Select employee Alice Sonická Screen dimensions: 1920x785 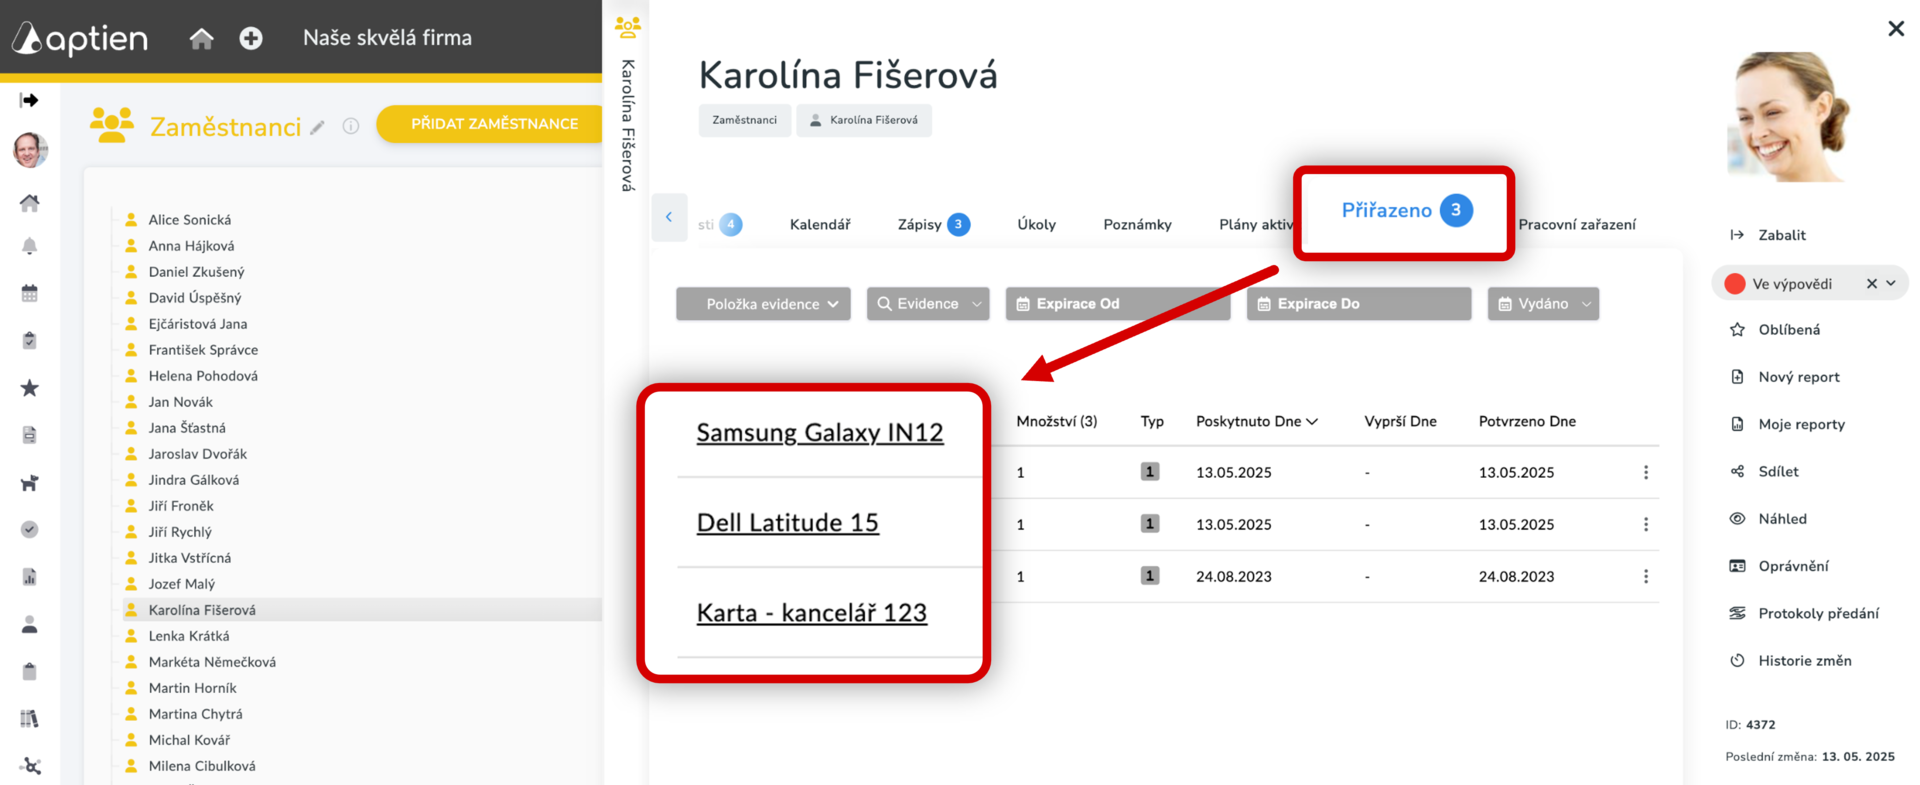189,220
